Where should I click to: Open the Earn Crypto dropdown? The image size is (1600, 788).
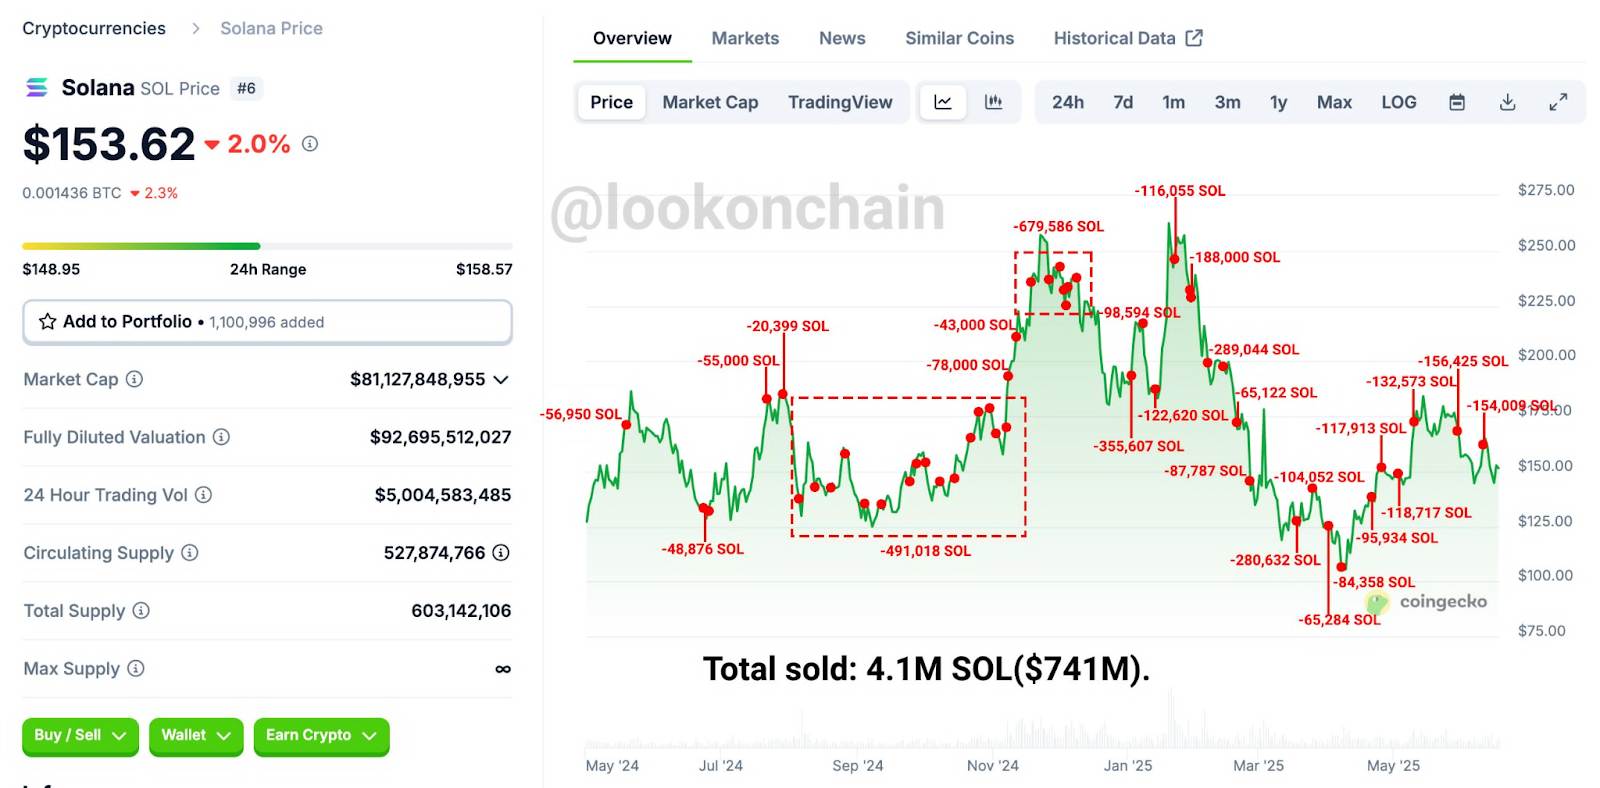point(321,736)
